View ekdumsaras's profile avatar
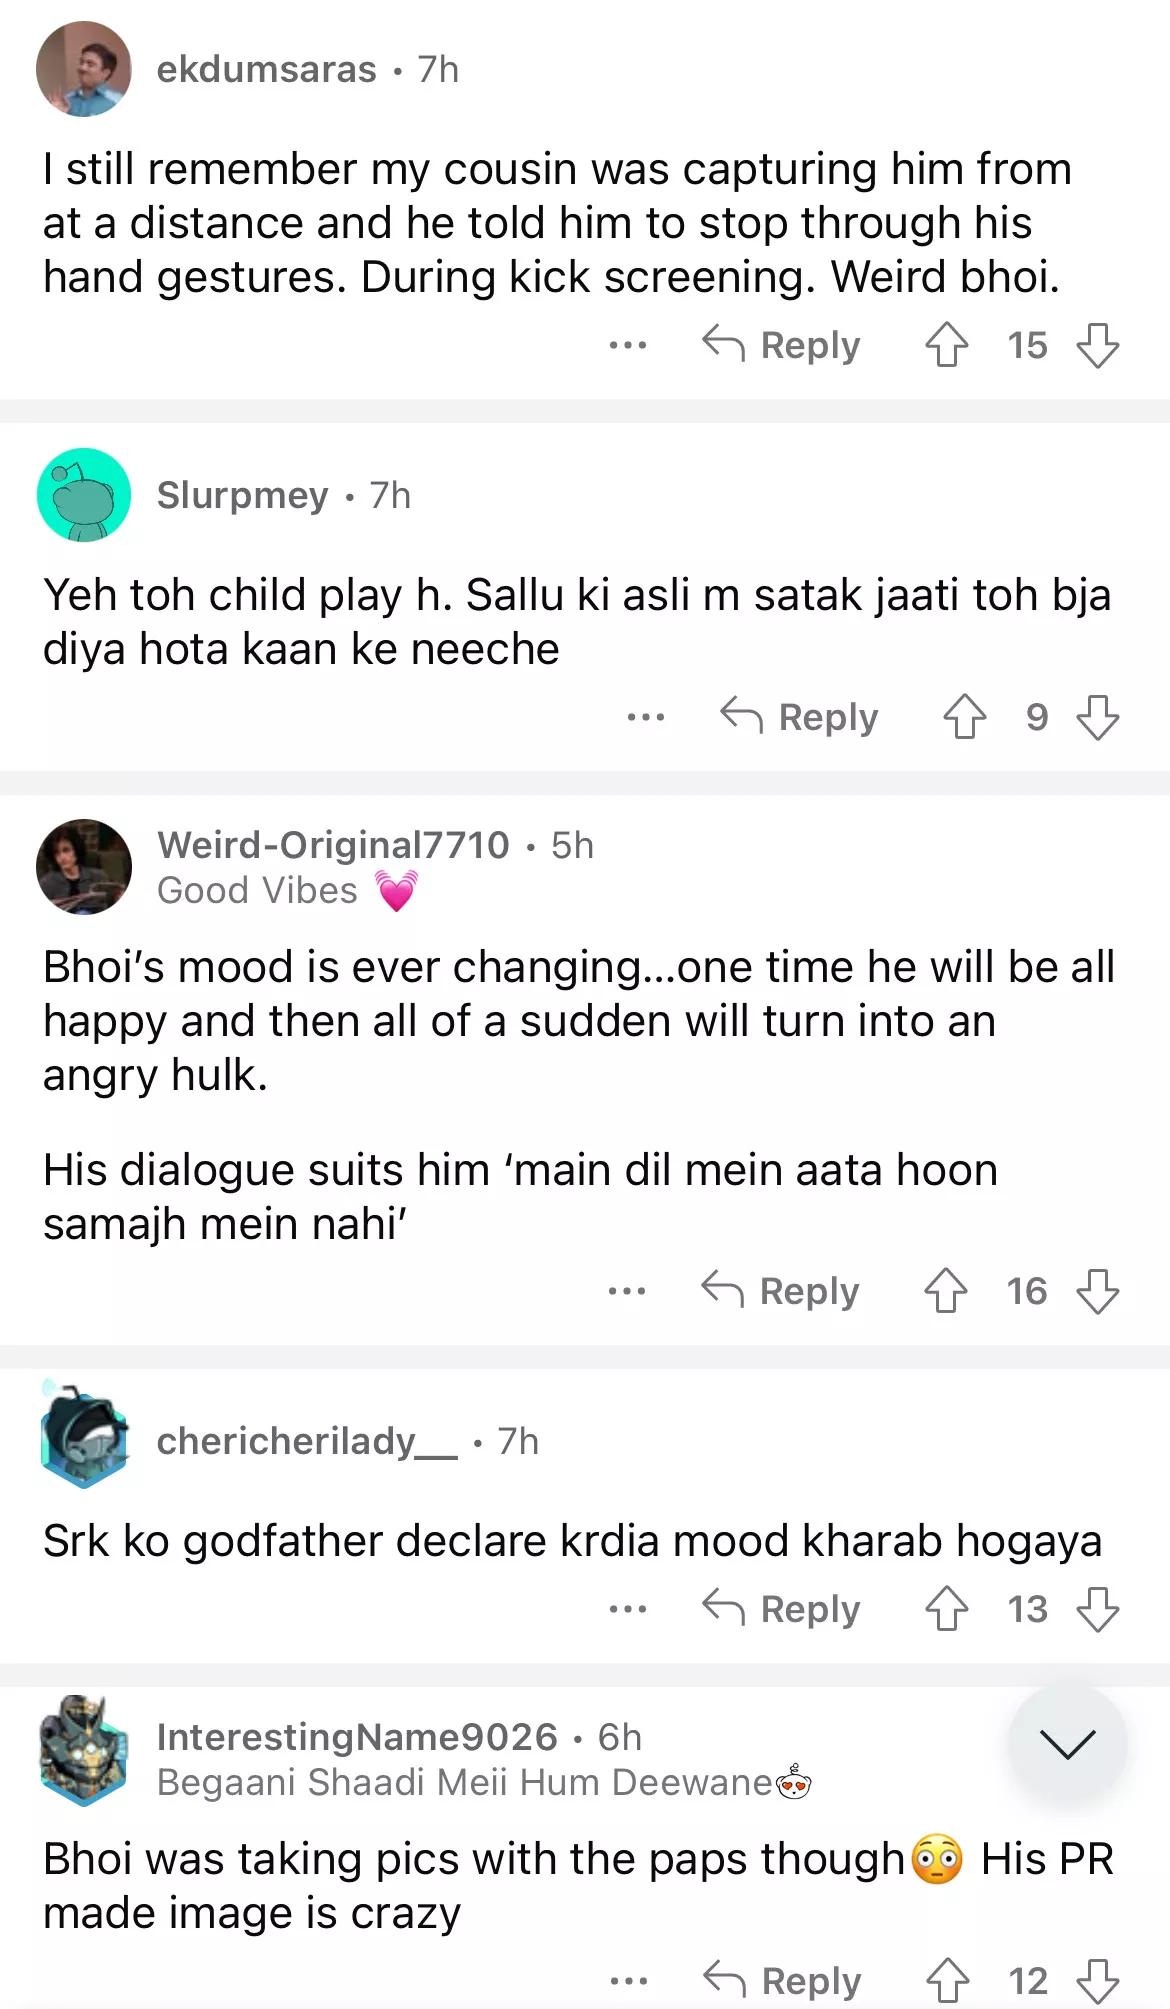Screen dimensions: 1170x2009 pyautogui.click(x=84, y=69)
